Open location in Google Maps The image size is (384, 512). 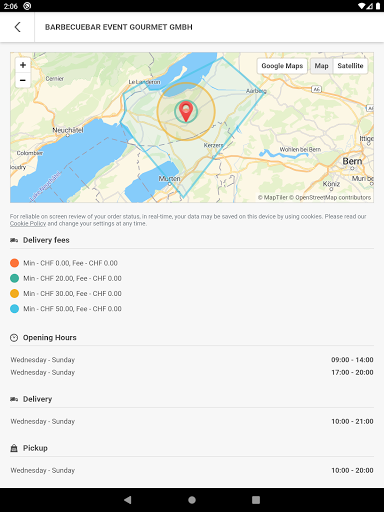(282, 66)
